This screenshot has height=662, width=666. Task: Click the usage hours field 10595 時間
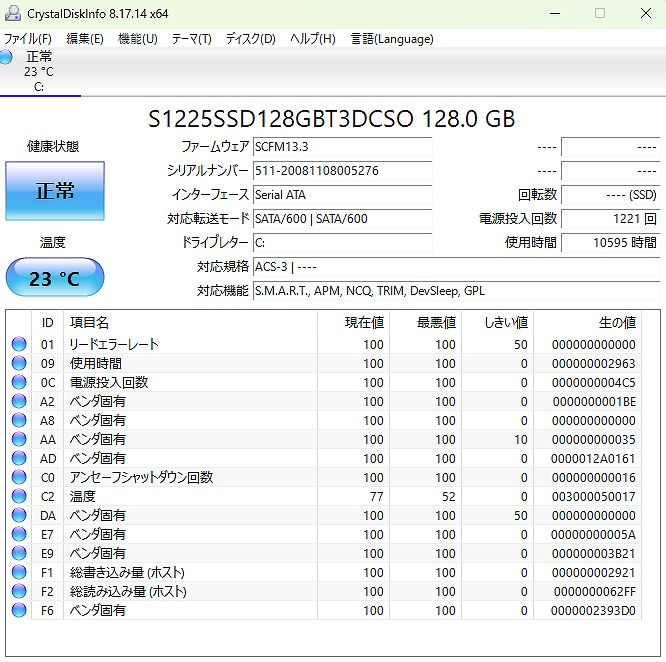[611, 243]
